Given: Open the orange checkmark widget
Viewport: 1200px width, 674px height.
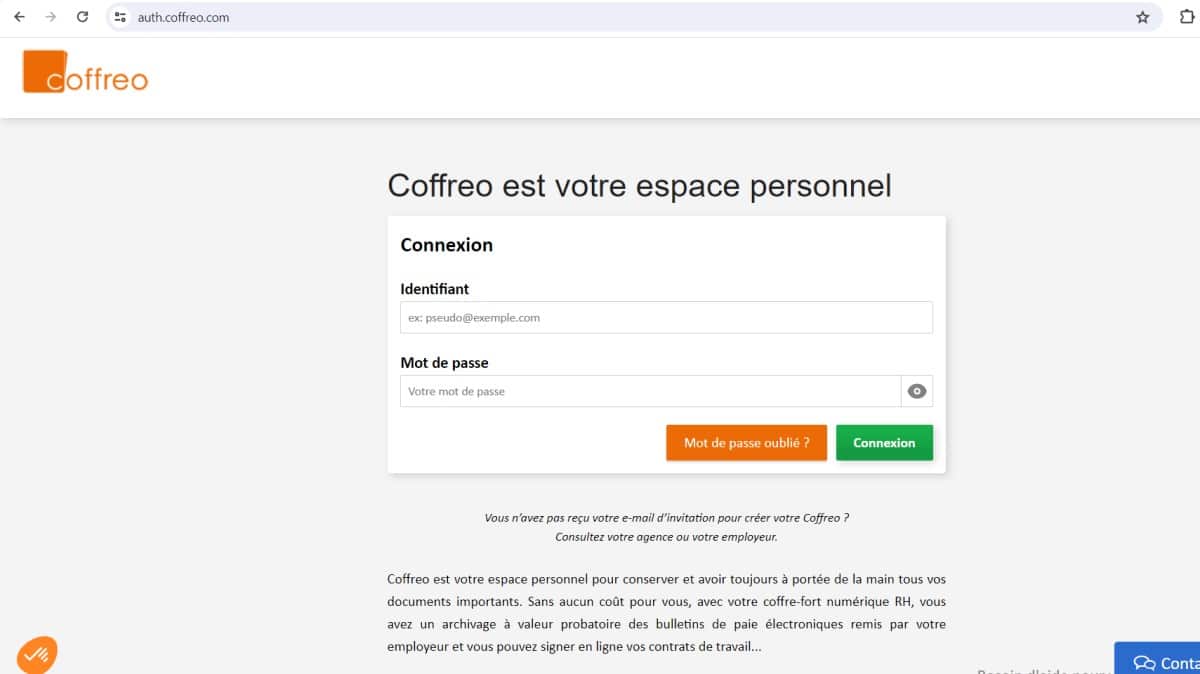Looking at the screenshot, I should coord(37,655).
